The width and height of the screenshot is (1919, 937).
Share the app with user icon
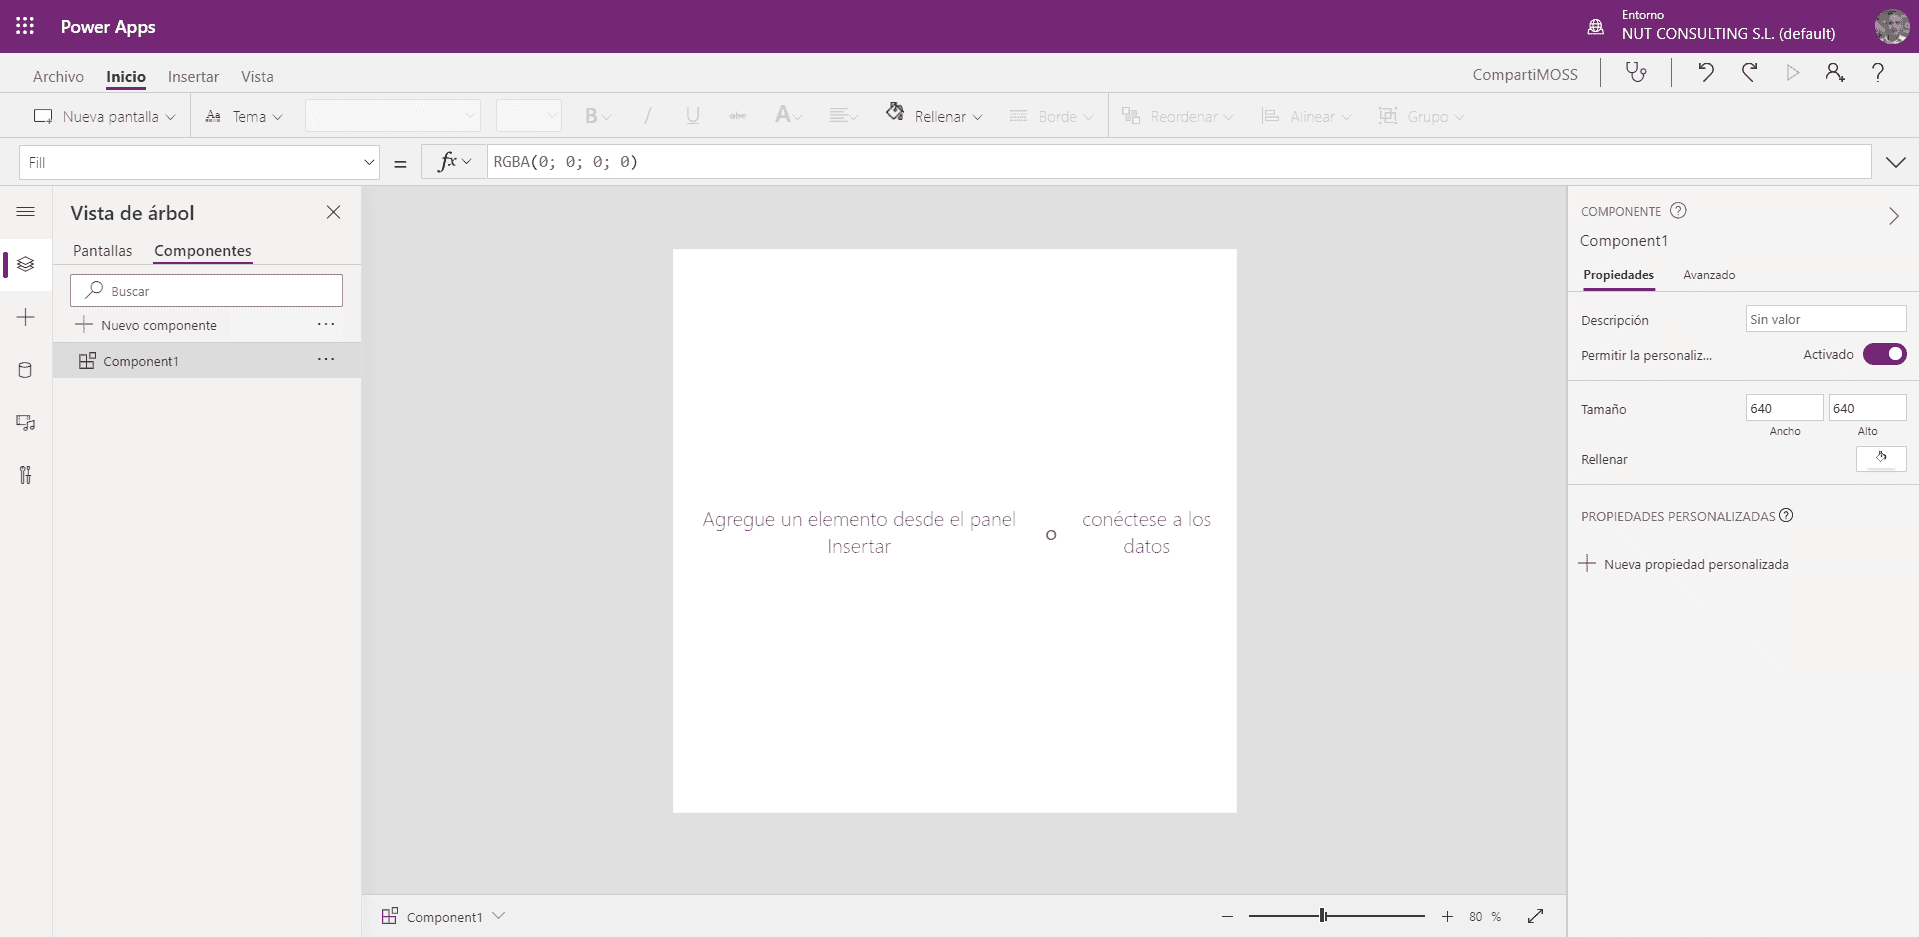pyautogui.click(x=1835, y=73)
